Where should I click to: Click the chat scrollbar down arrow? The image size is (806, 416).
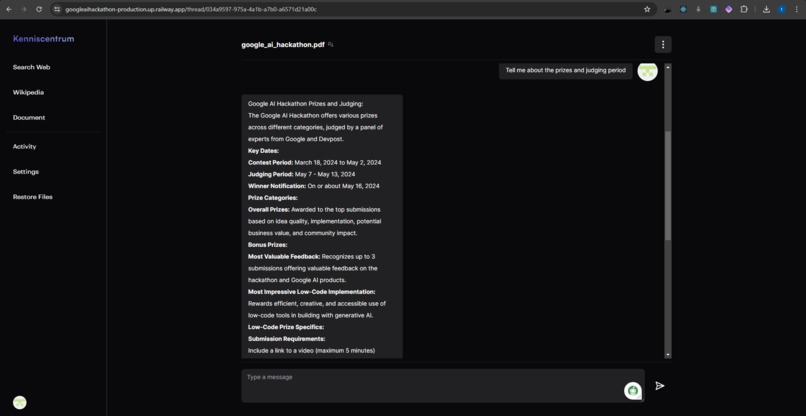[668, 355]
